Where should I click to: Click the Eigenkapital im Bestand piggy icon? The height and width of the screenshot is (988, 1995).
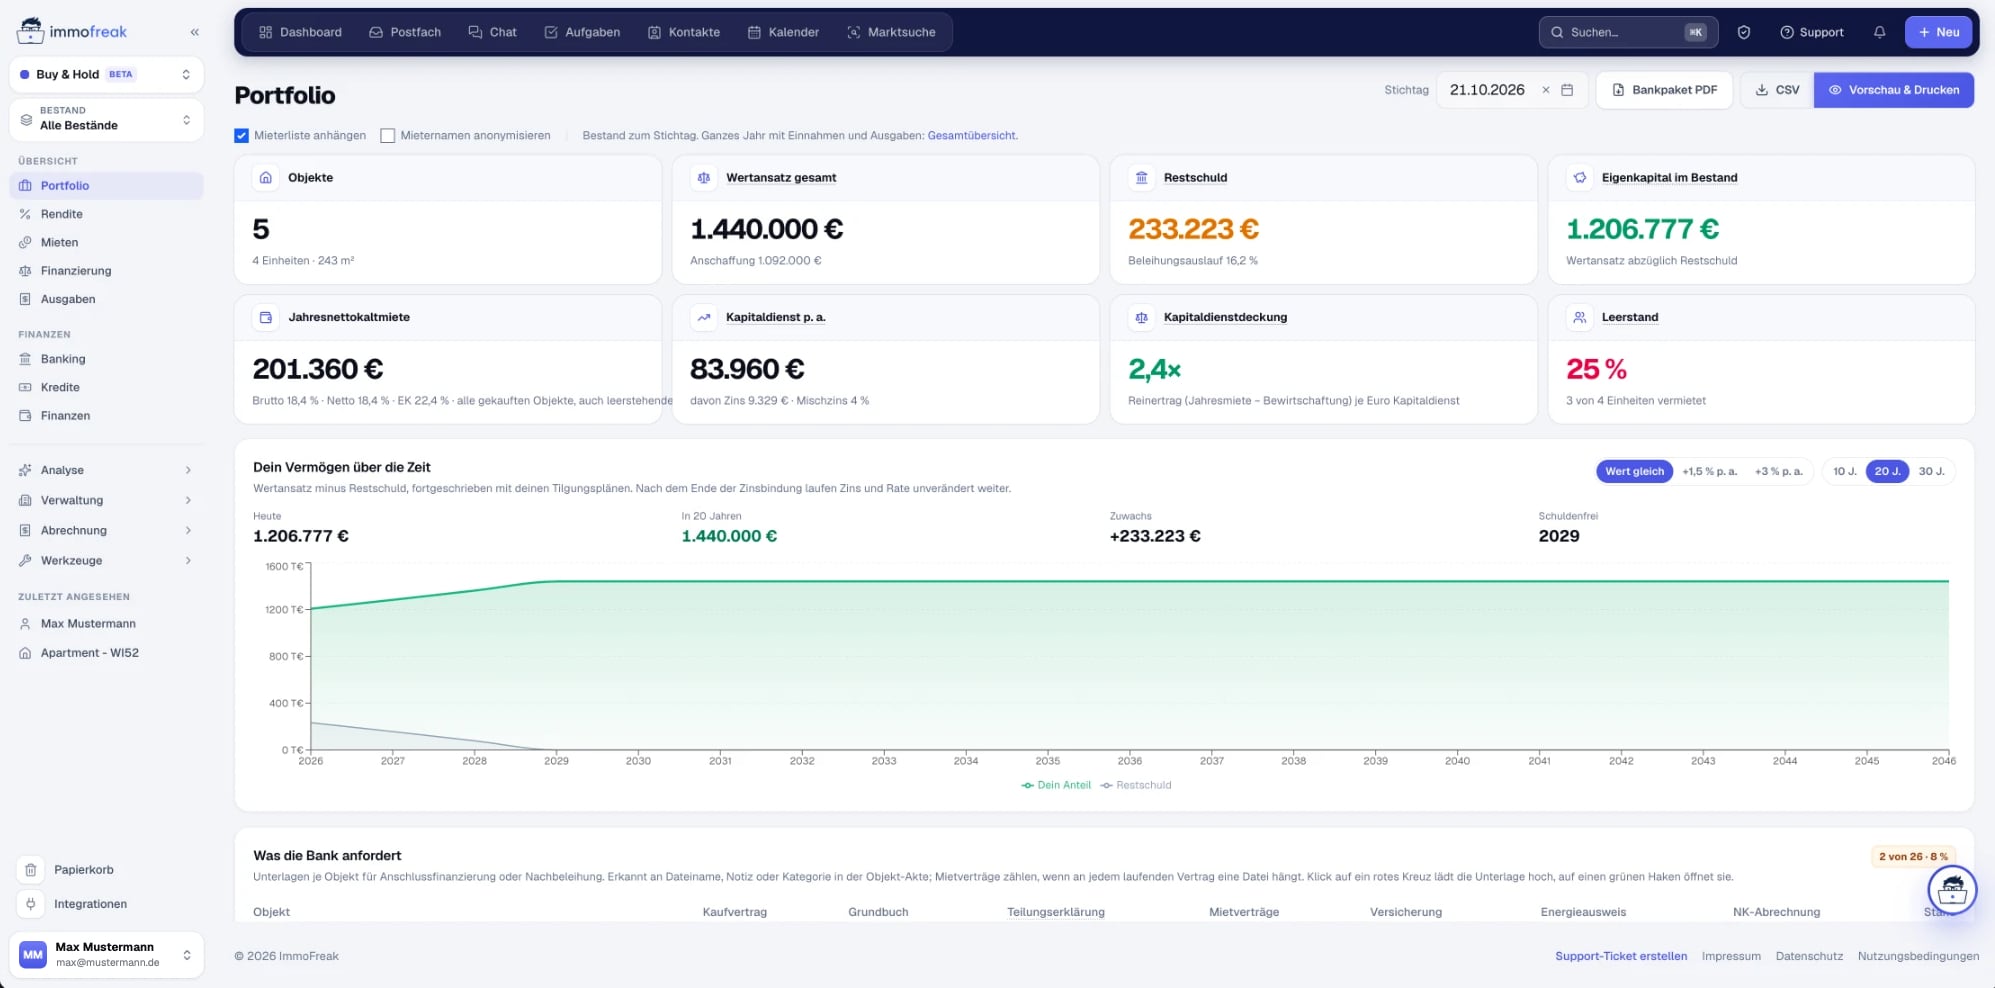point(1580,178)
